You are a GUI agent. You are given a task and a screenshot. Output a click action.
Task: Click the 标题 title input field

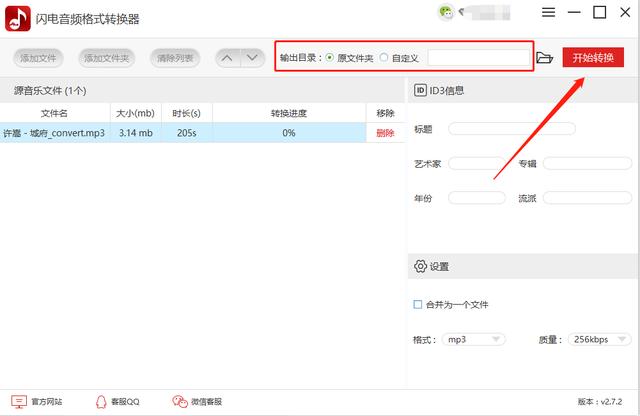tap(512, 129)
